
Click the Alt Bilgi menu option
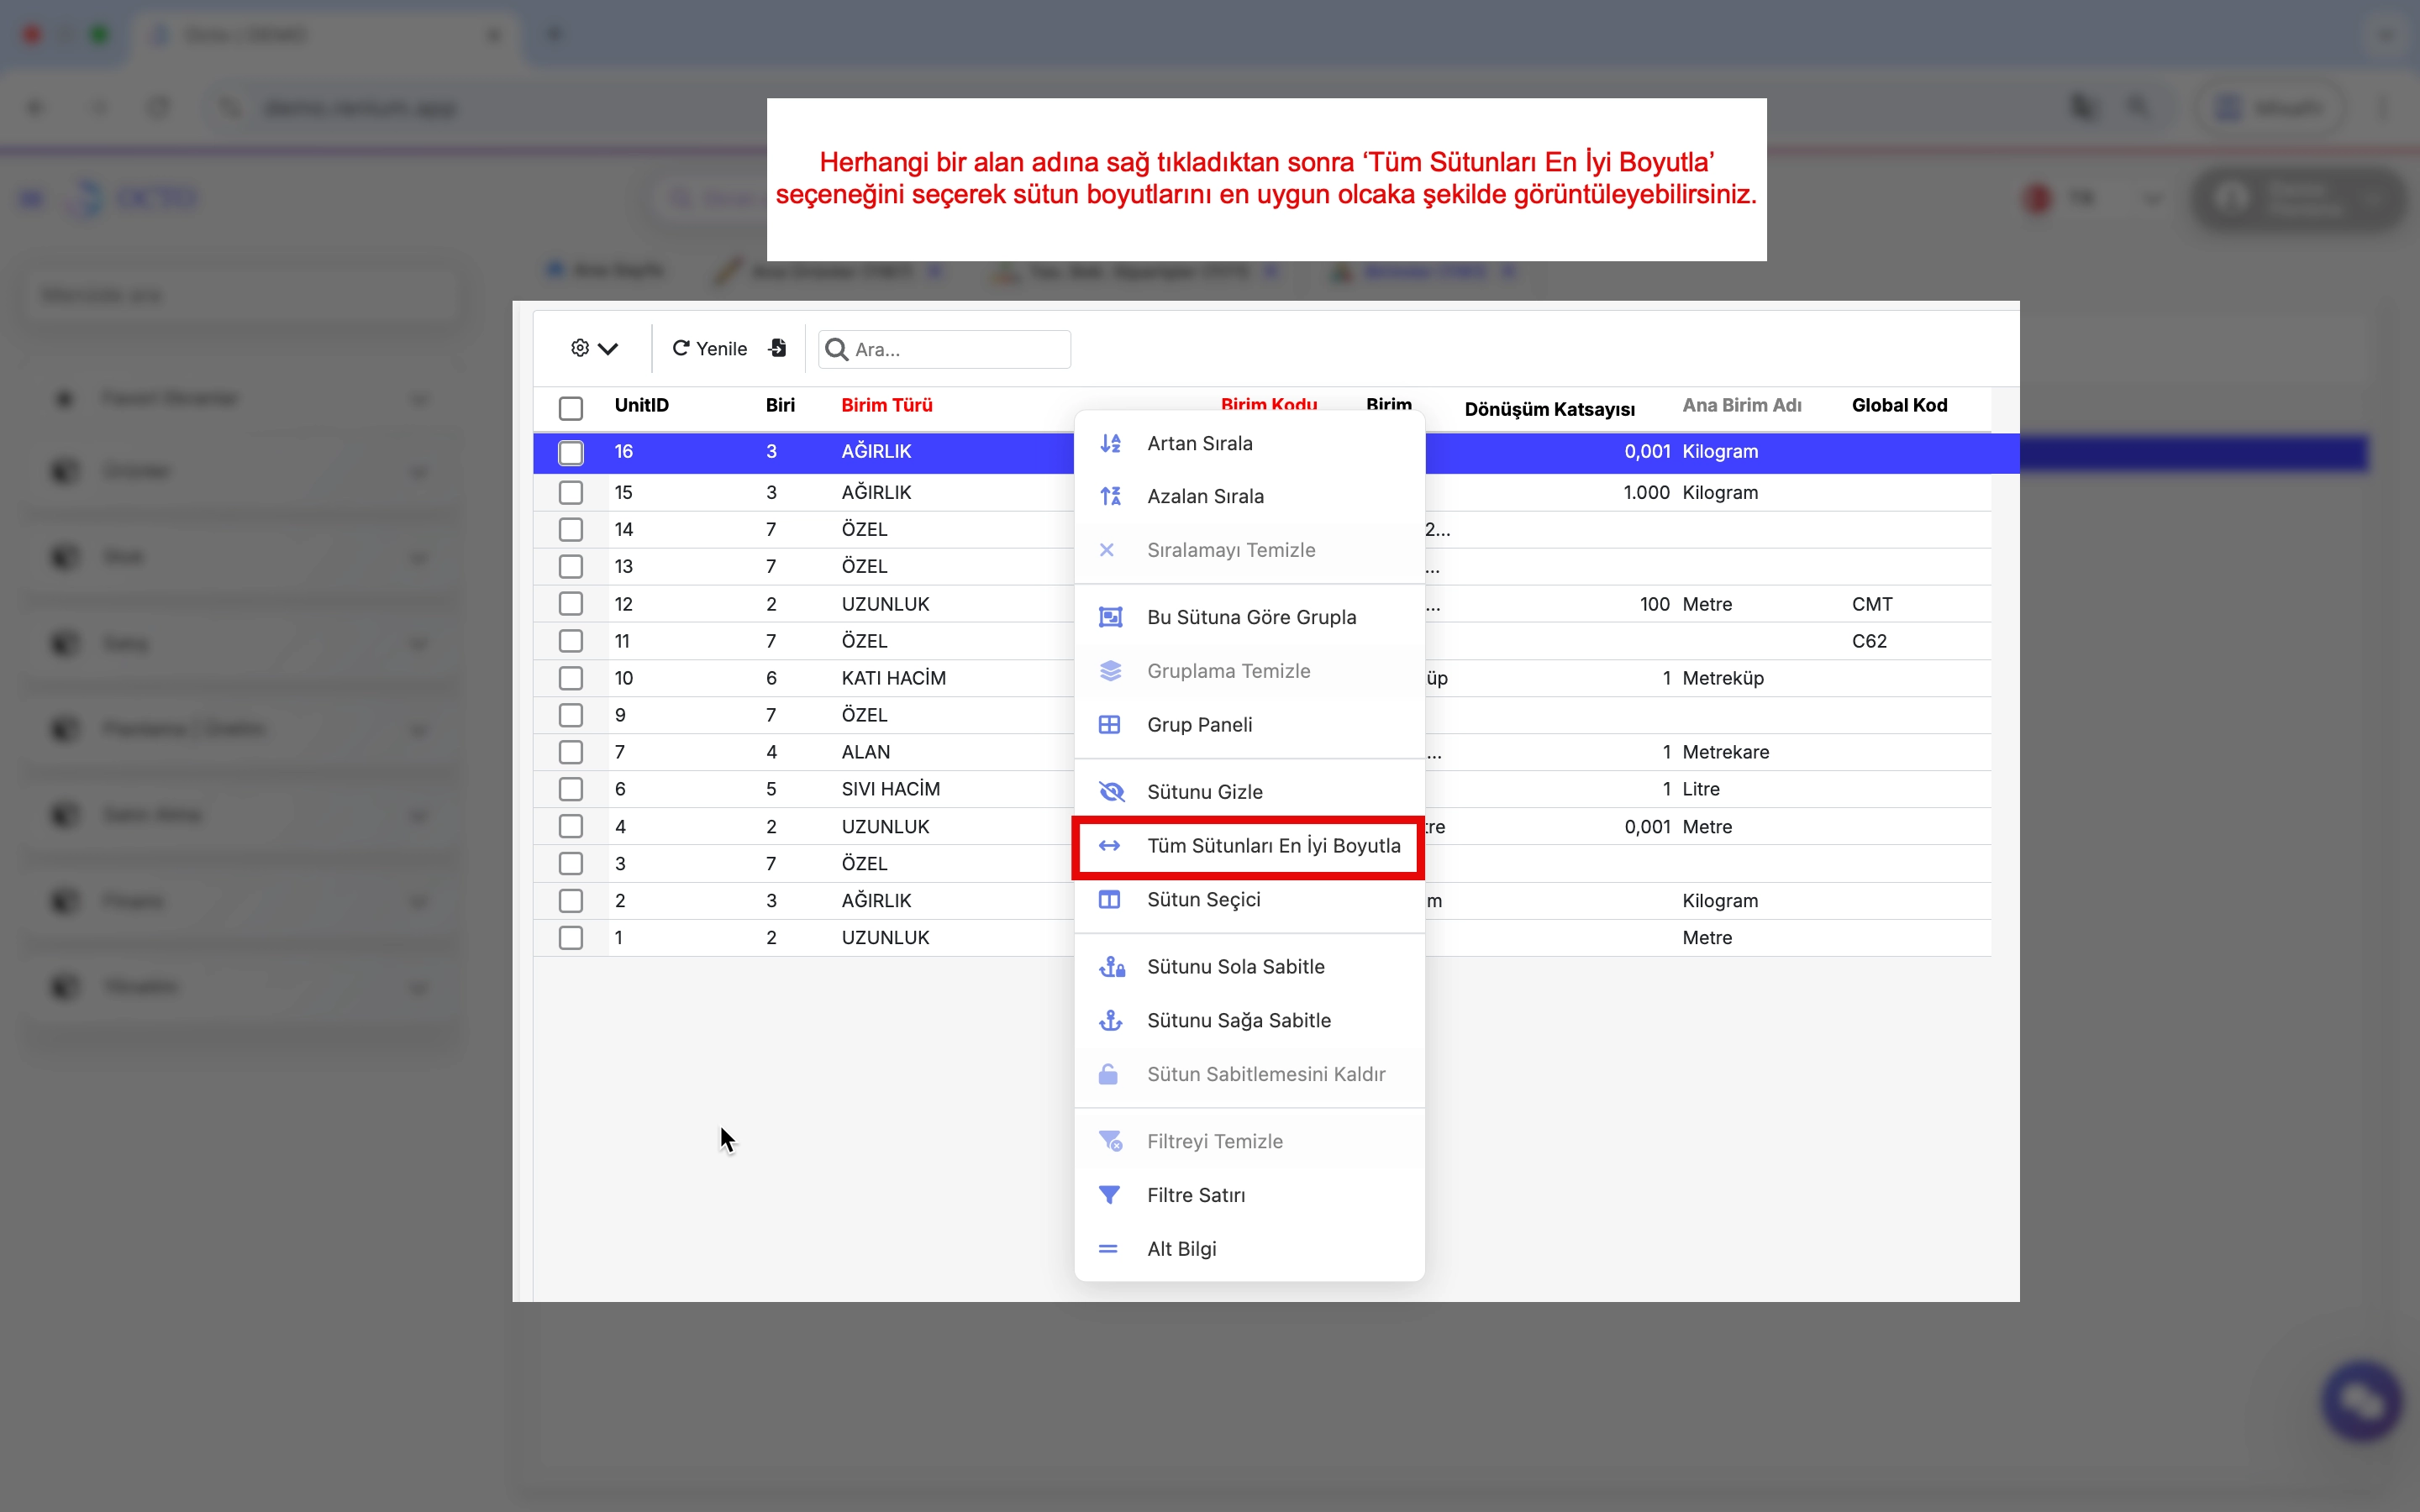tap(1181, 1249)
